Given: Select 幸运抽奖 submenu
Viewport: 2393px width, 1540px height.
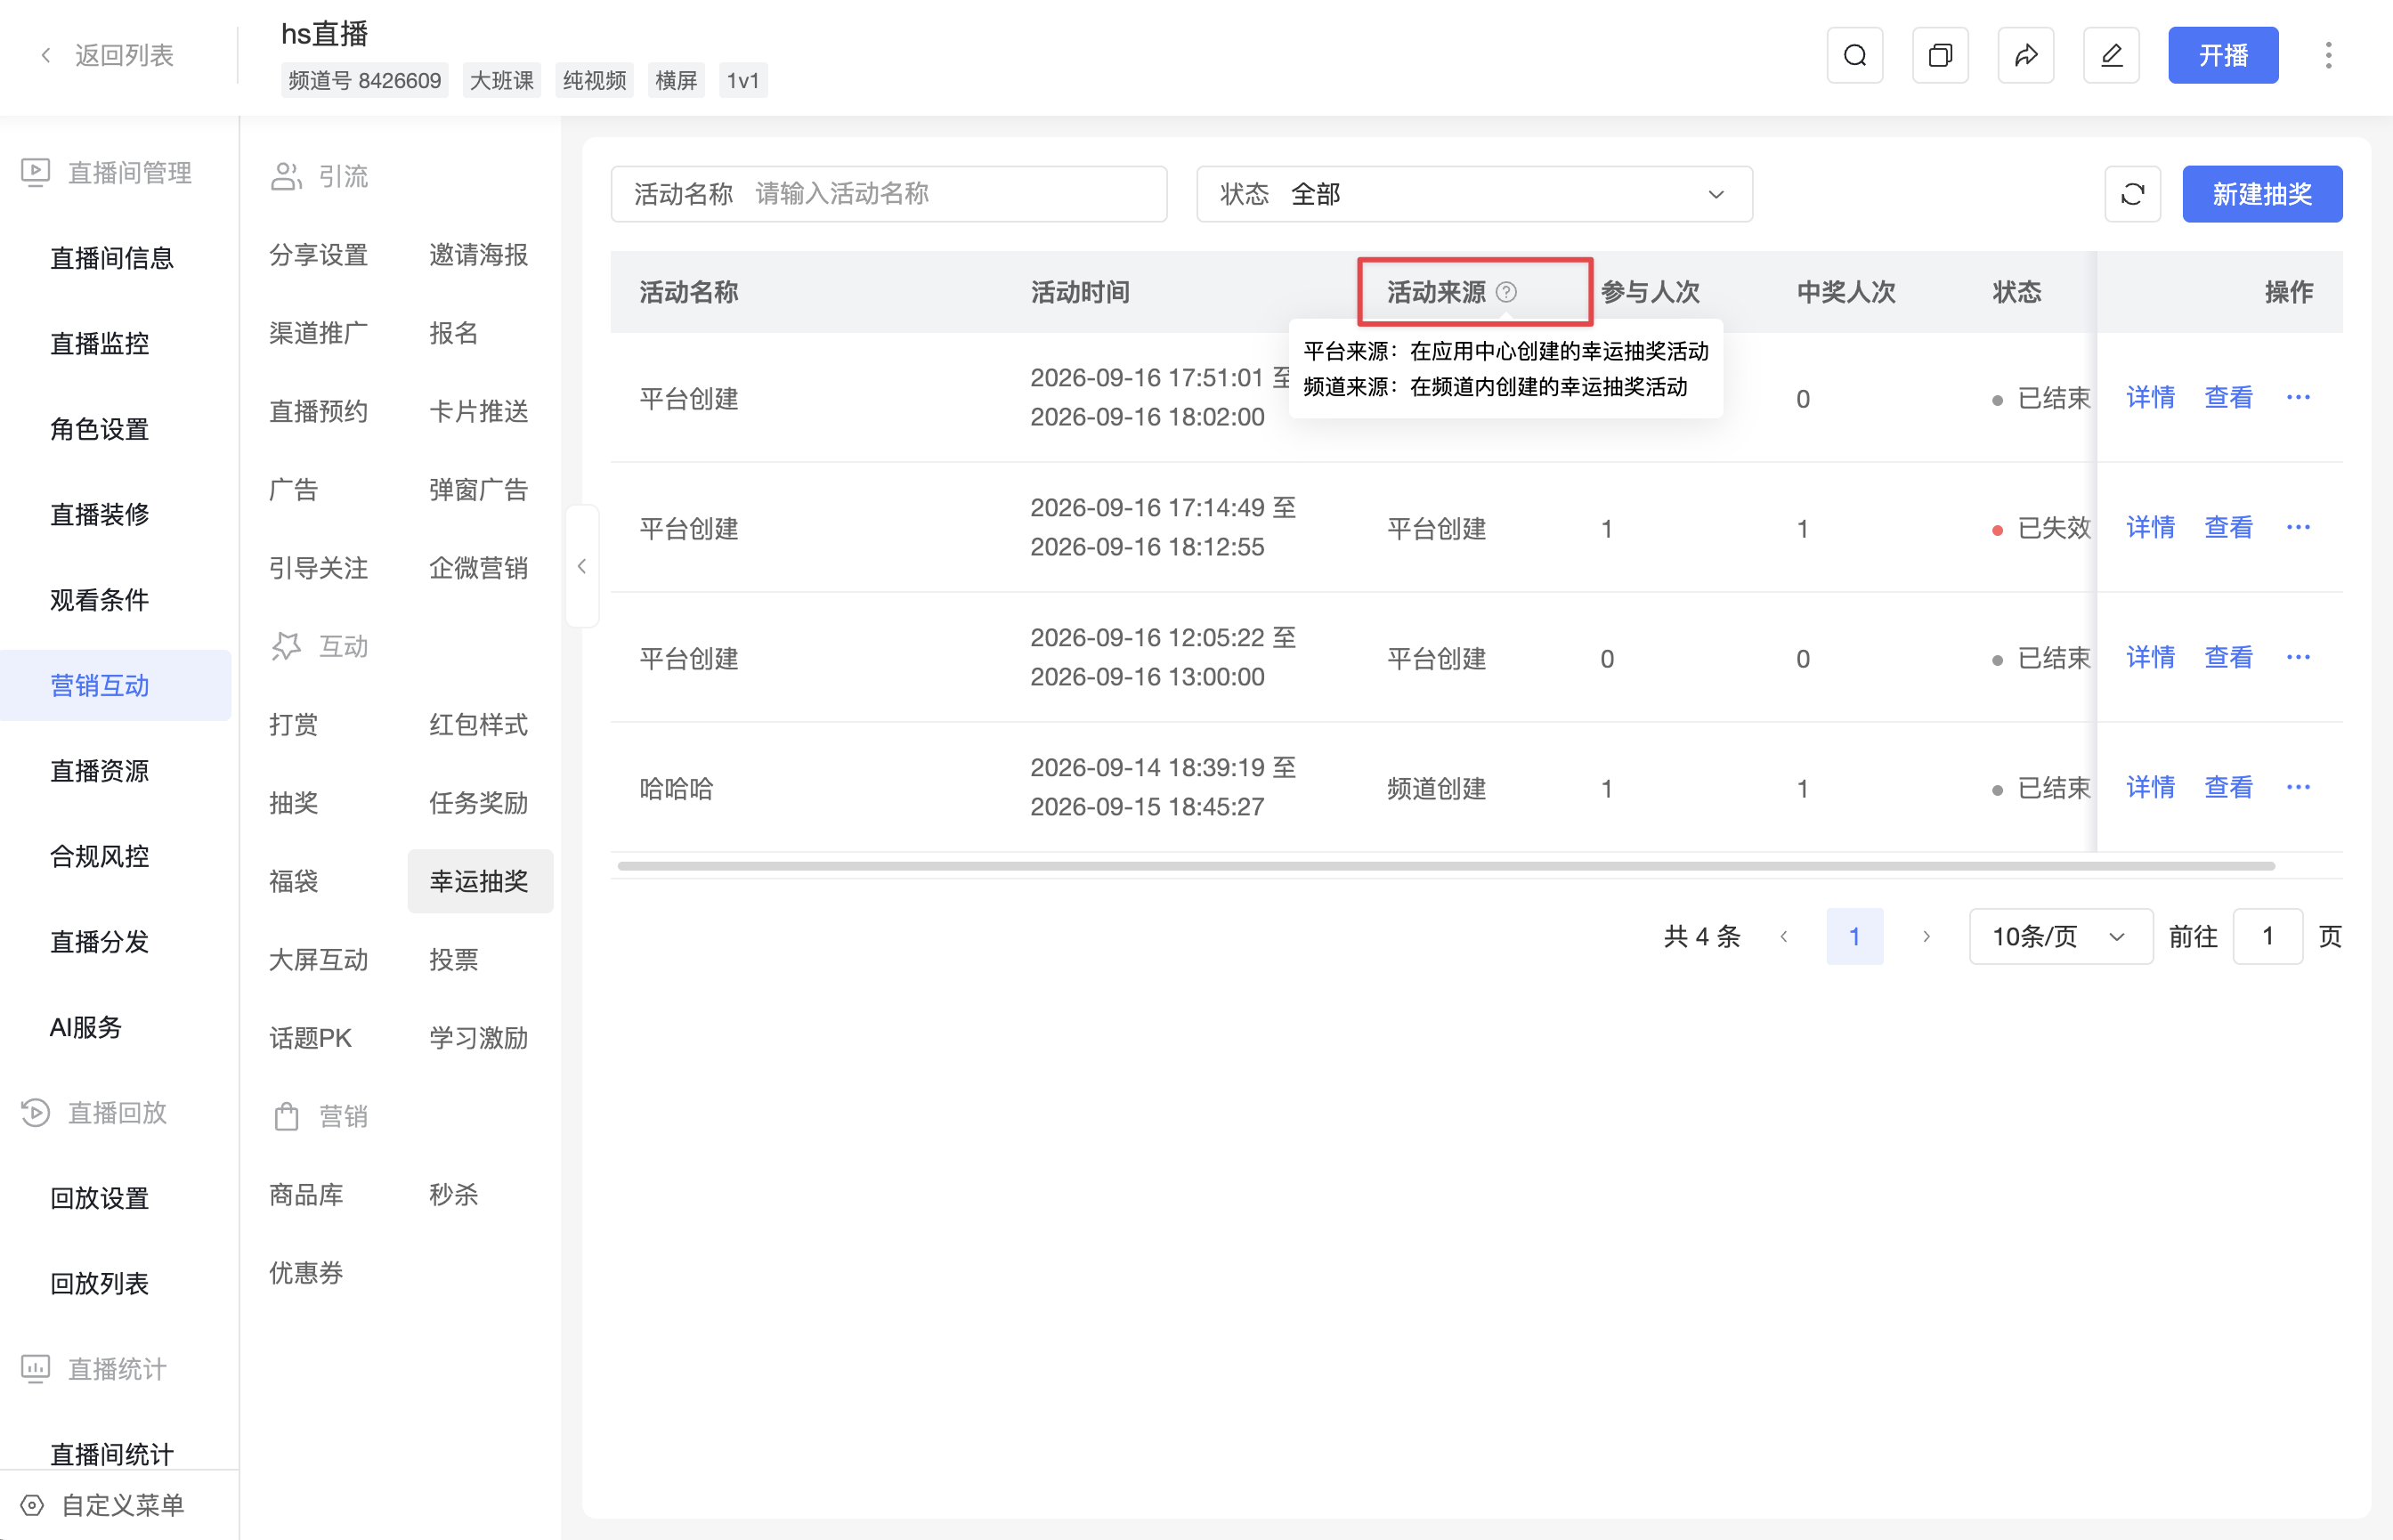Looking at the screenshot, I should 480,881.
